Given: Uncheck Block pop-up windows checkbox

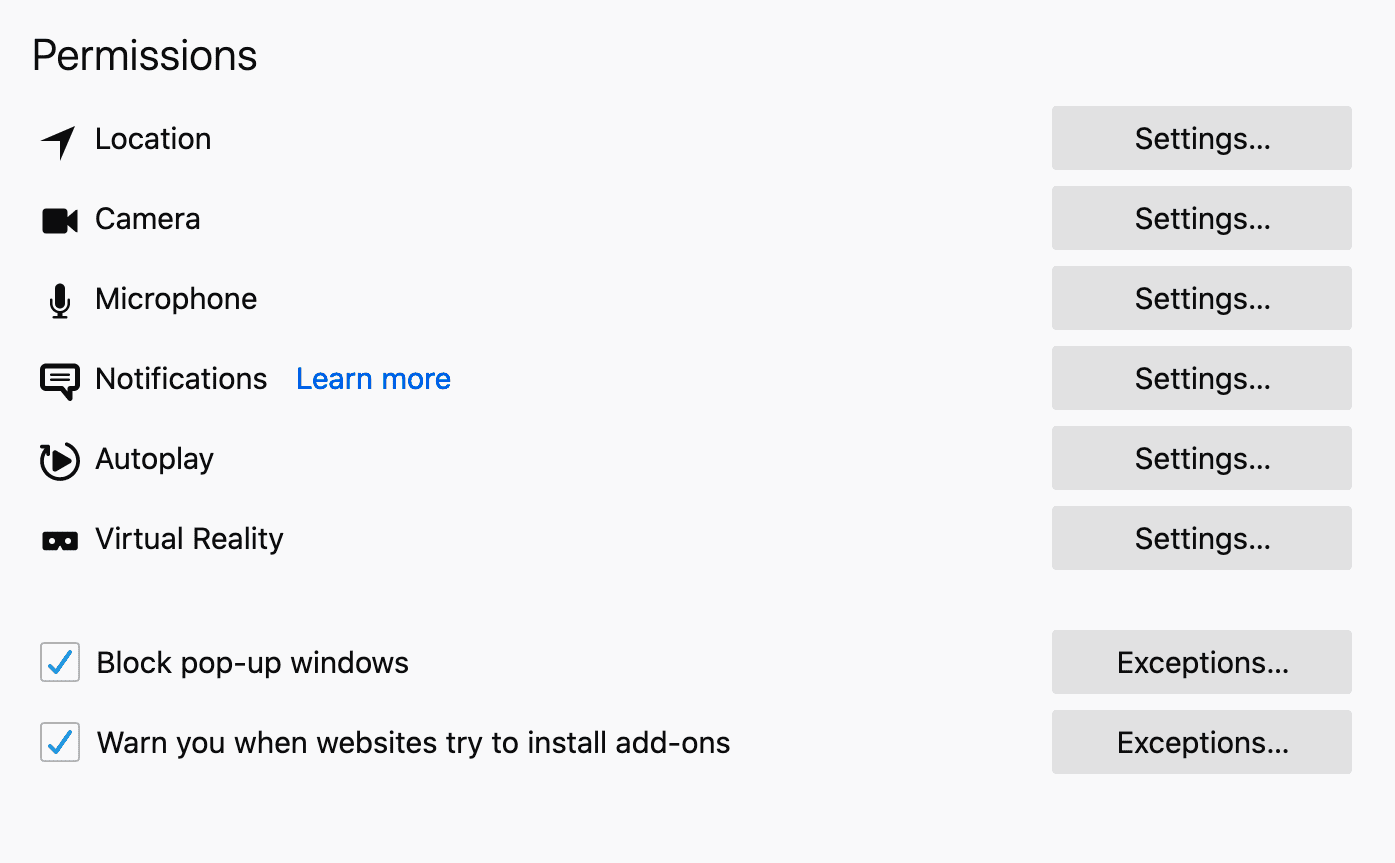Looking at the screenshot, I should 60,662.
